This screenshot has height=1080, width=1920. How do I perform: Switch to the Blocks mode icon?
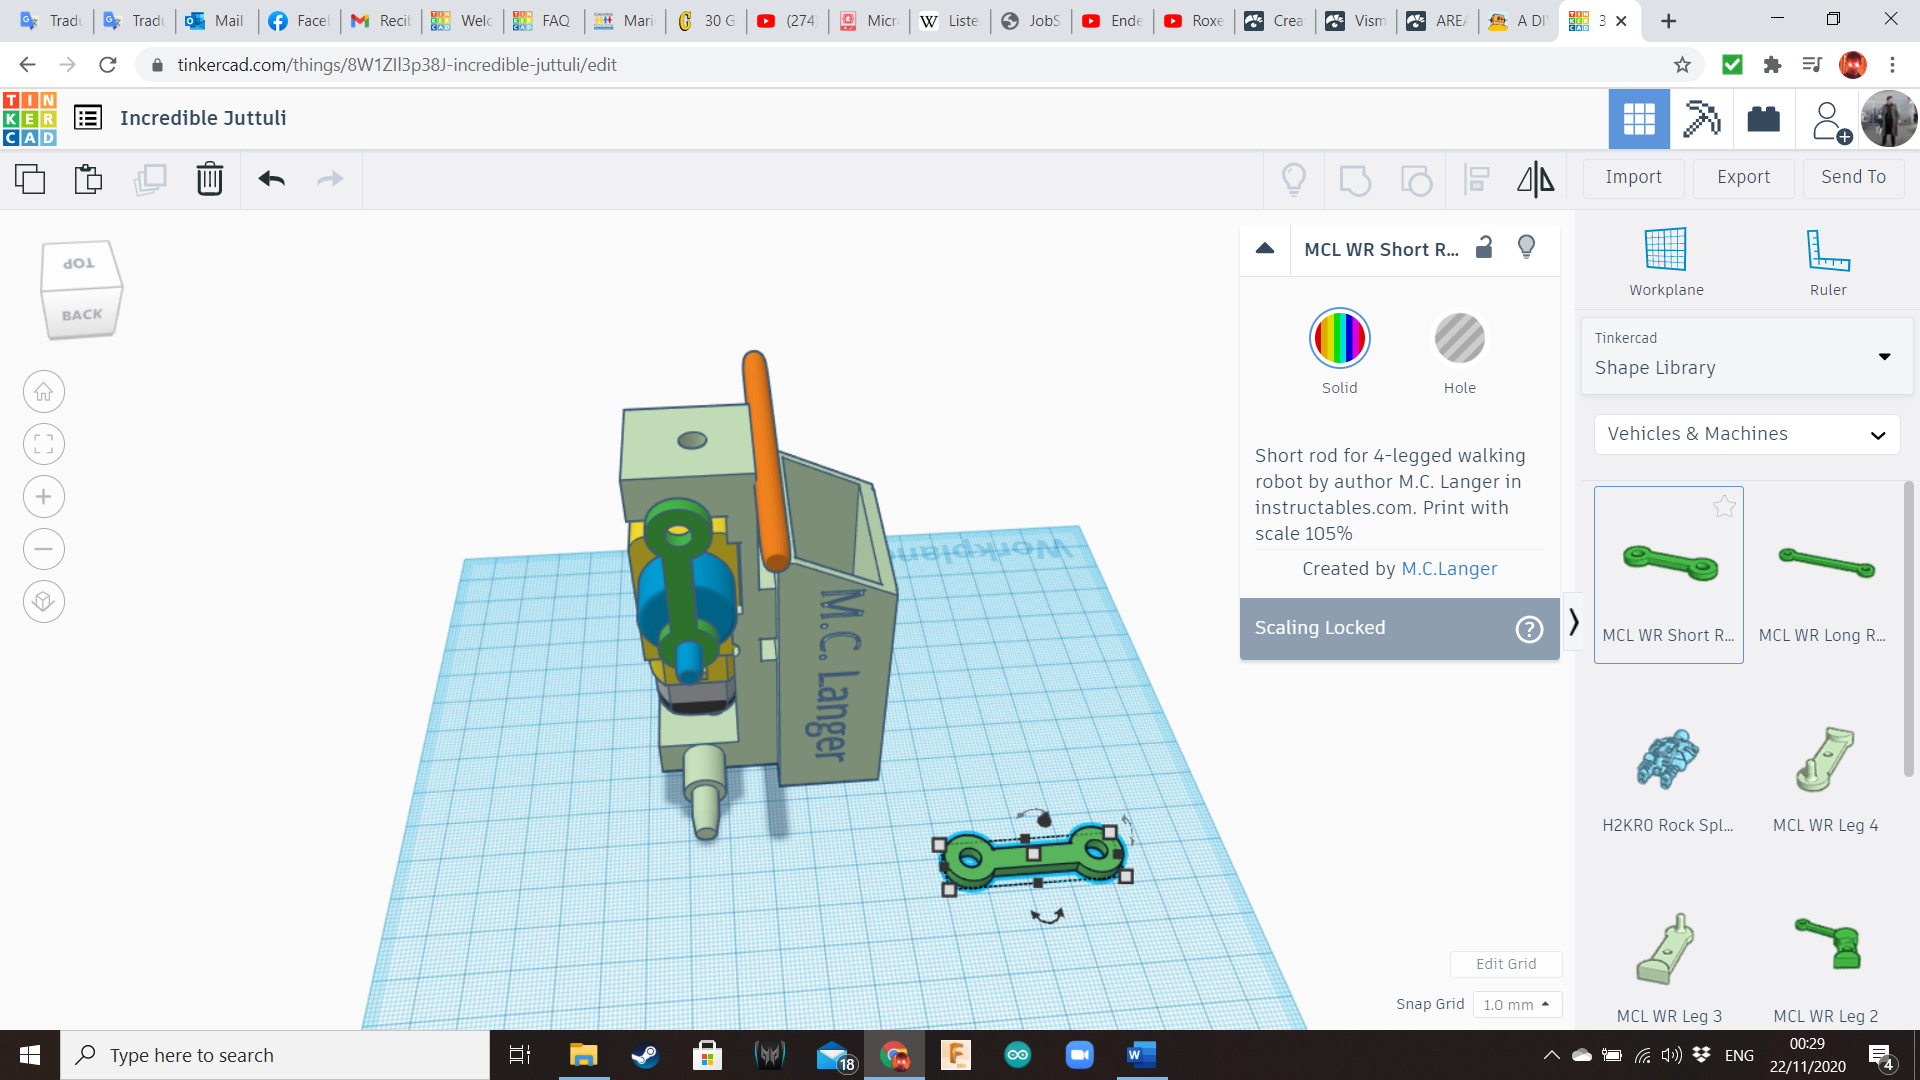coord(1701,119)
